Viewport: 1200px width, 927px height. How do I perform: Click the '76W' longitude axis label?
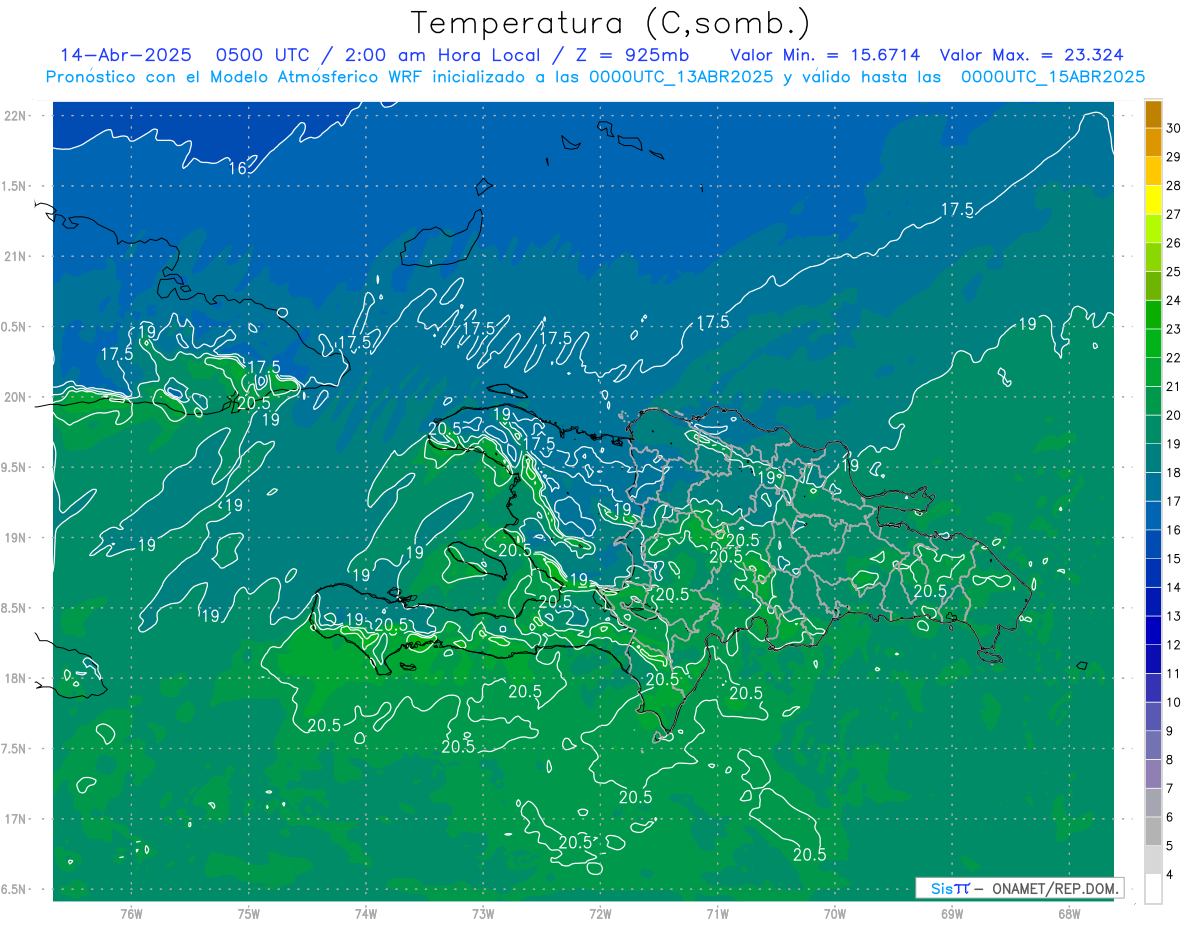tap(131, 913)
